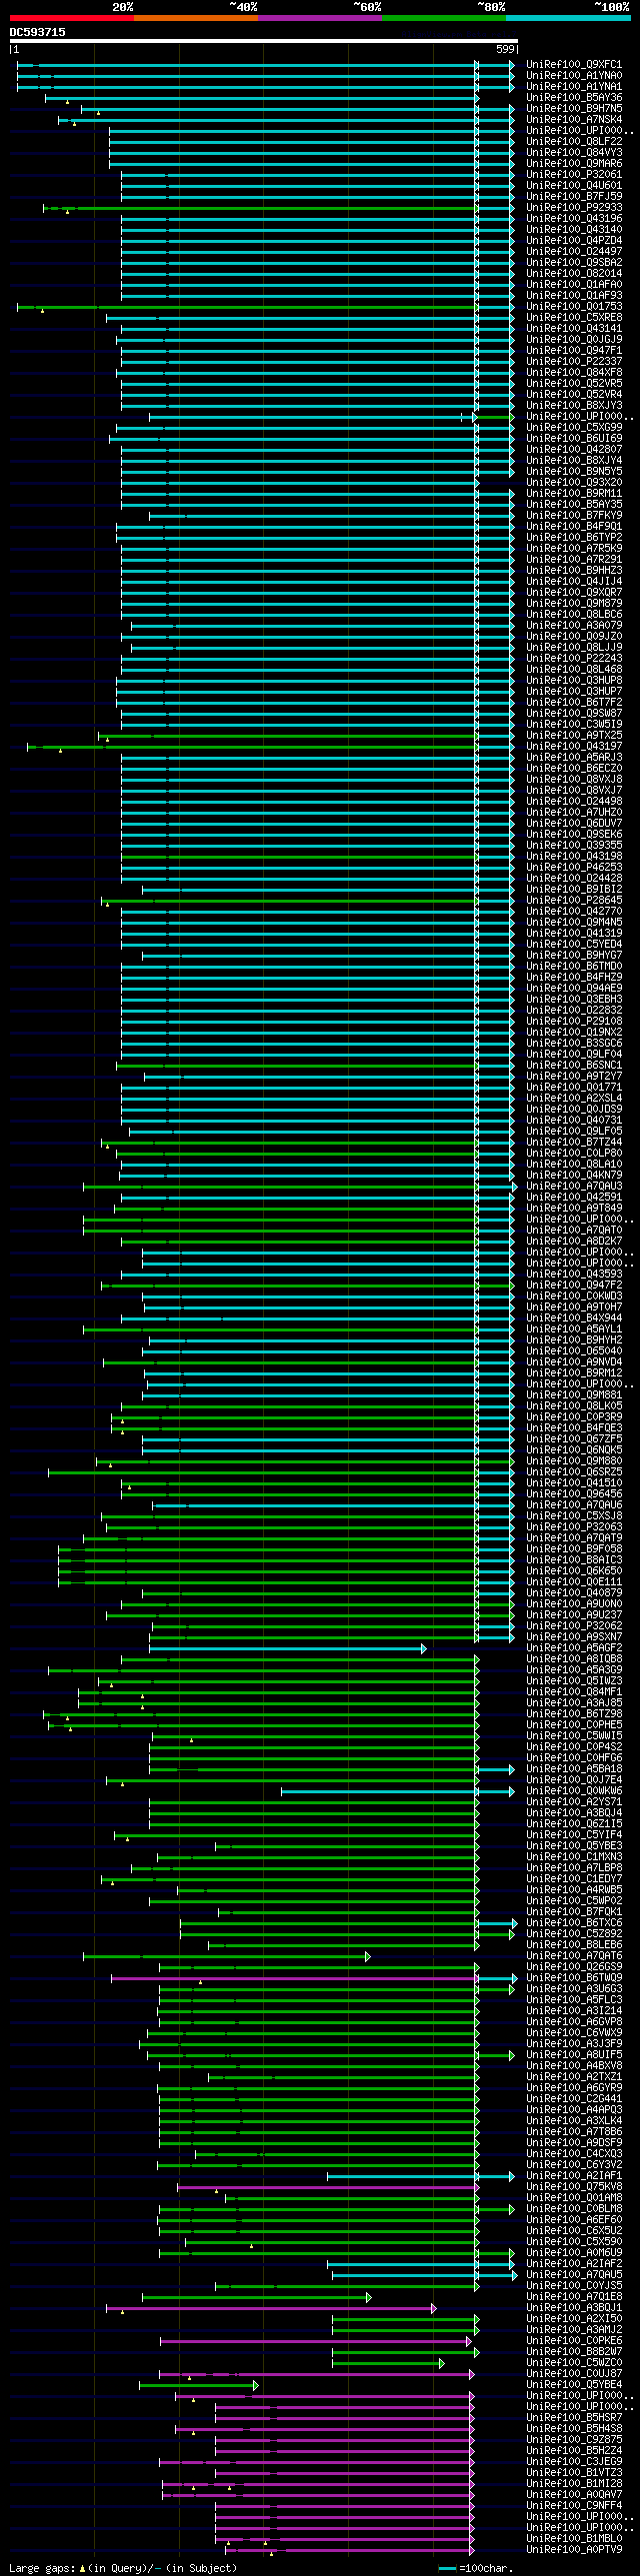Viewport: 640px width, 2576px height.
Task: Select the UniRef100_A5AGF2 label
Action: click(x=574, y=1649)
